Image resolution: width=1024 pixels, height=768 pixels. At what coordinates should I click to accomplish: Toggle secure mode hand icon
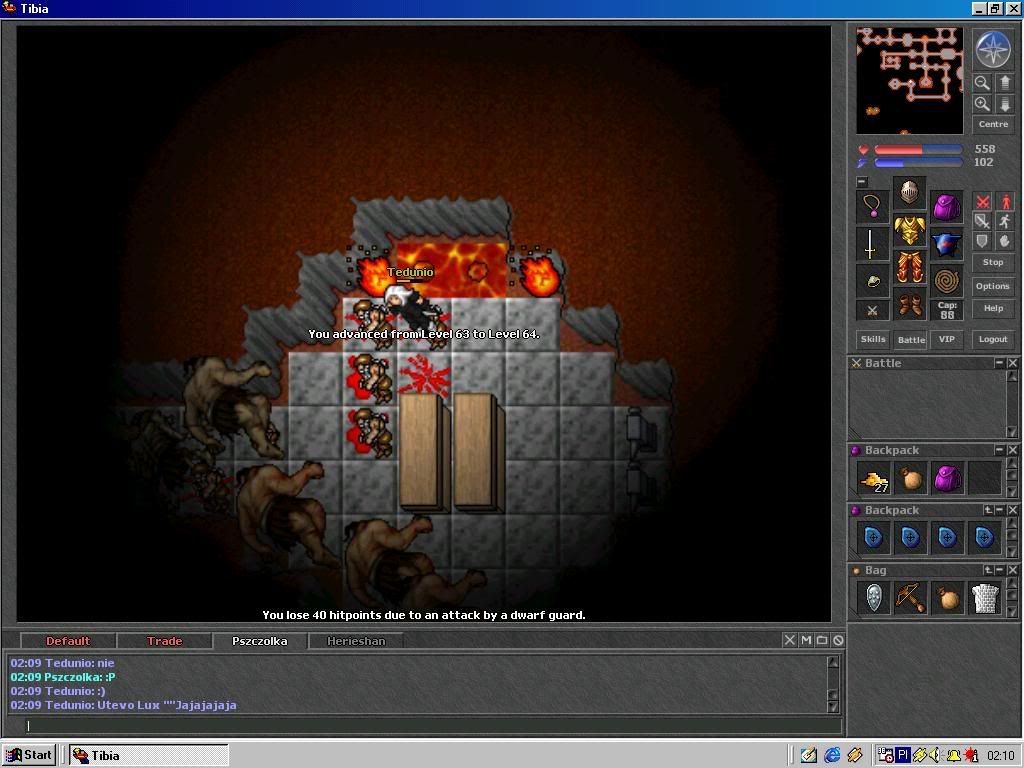pos(1004,241)
